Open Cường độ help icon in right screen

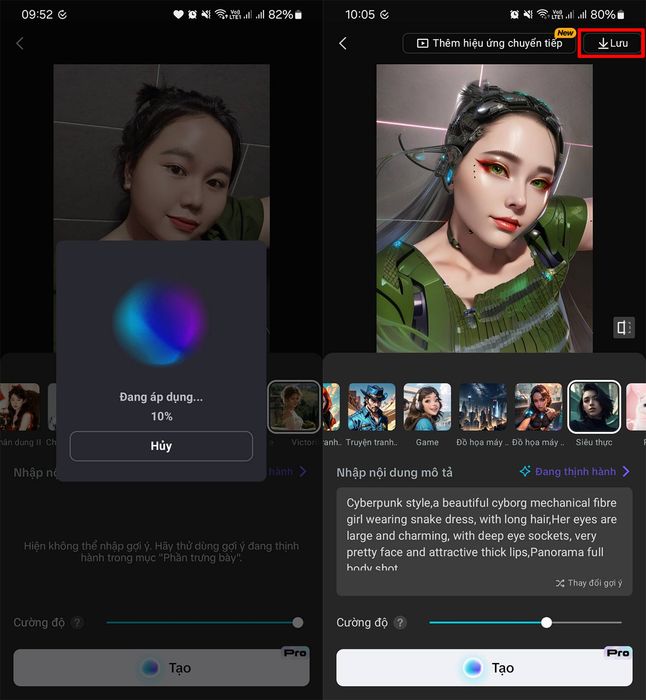coord(400,622)
